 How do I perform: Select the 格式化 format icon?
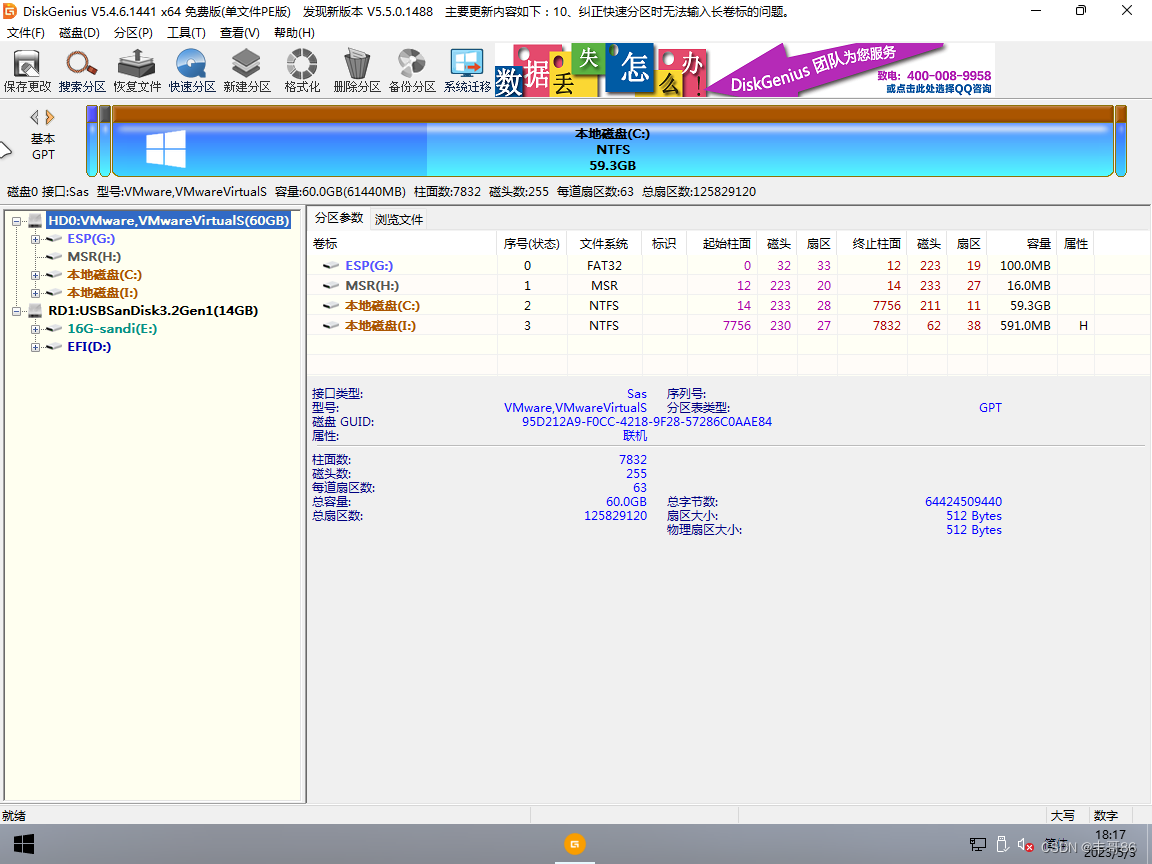301,68
